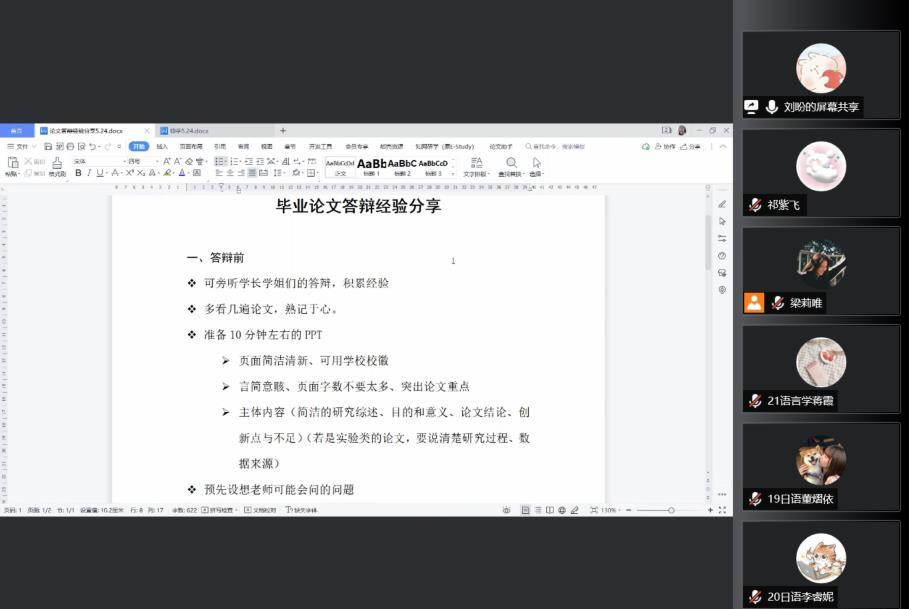Screen dimensions: 909x609
Task: Open the font size dropdown
Action: pyautogui.click(x=142, y=161)
